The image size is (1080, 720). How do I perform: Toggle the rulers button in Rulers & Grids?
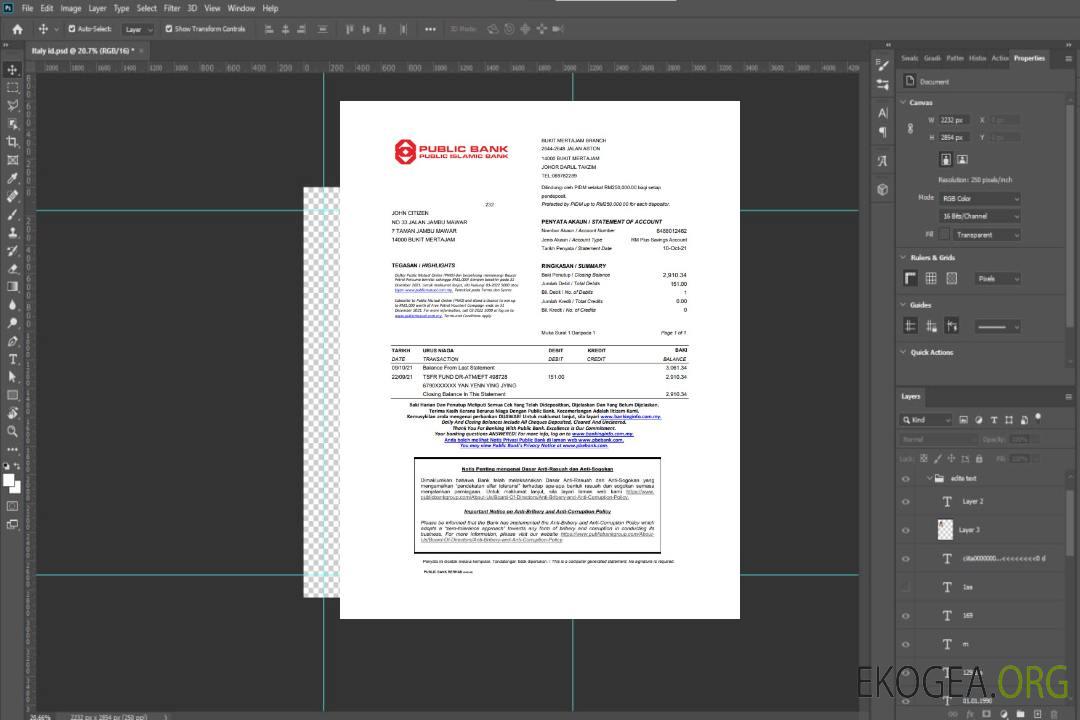tap(911, 278)
